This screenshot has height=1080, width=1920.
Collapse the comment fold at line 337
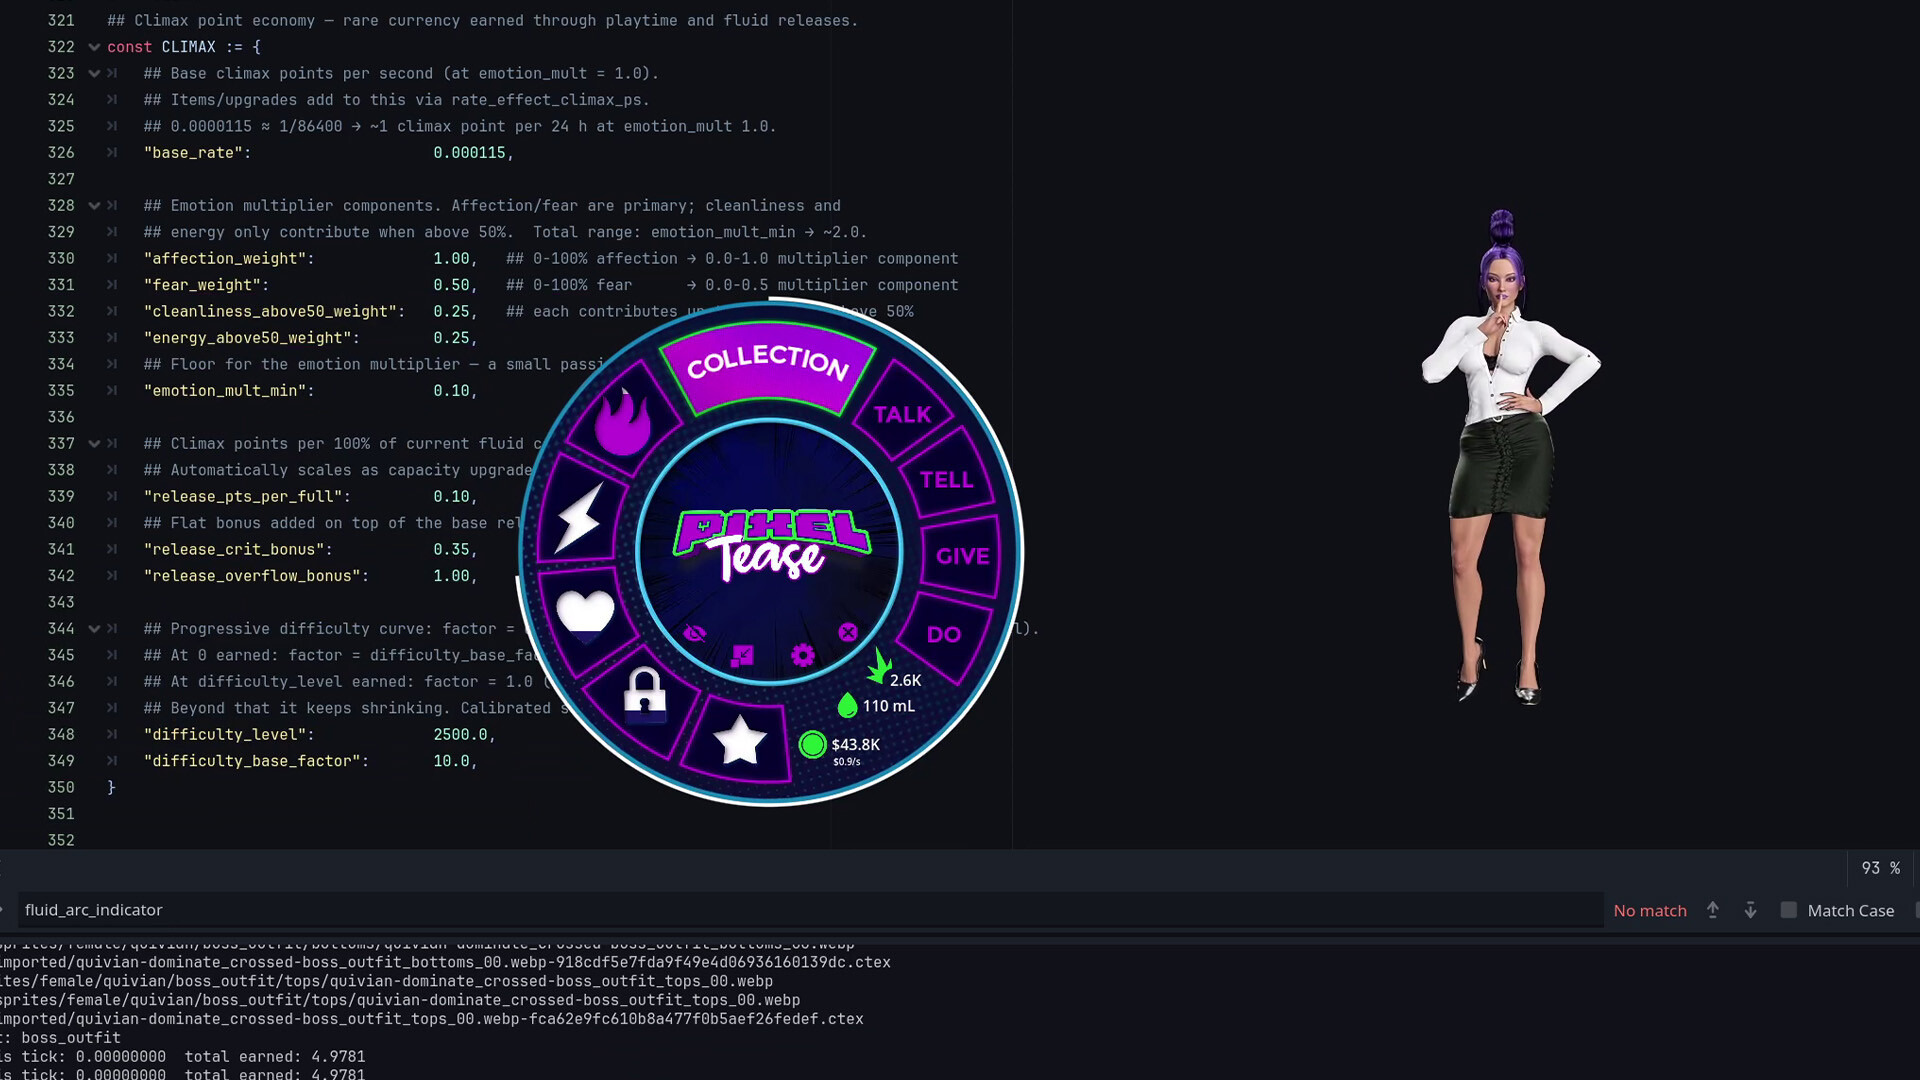click(94, 443)
